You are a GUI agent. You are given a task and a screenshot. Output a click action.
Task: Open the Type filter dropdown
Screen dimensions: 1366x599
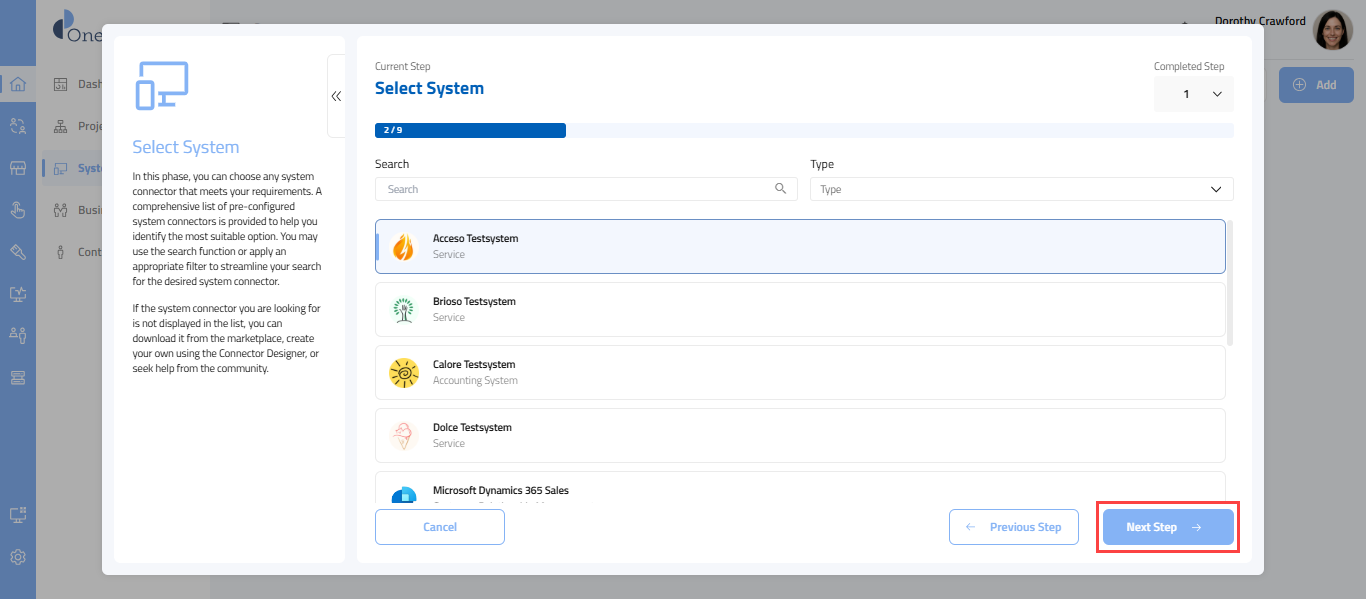click(x=1021, y=189)
